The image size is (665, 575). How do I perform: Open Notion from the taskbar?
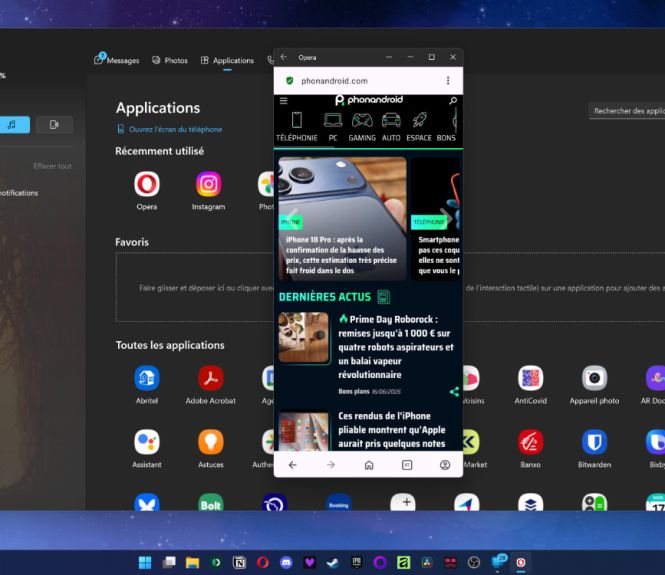pos(239,563)
